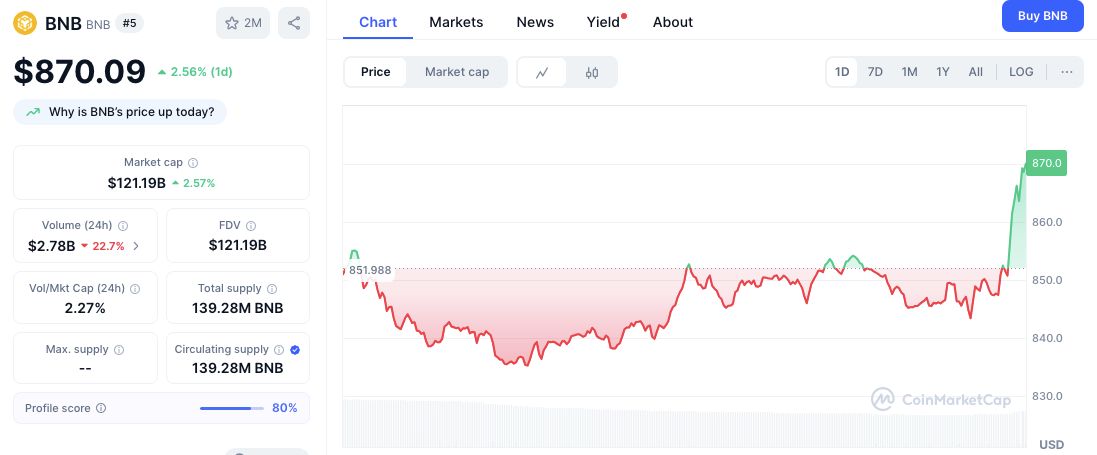
Task: Switch to line chart view icon
Action: point(542,72)
